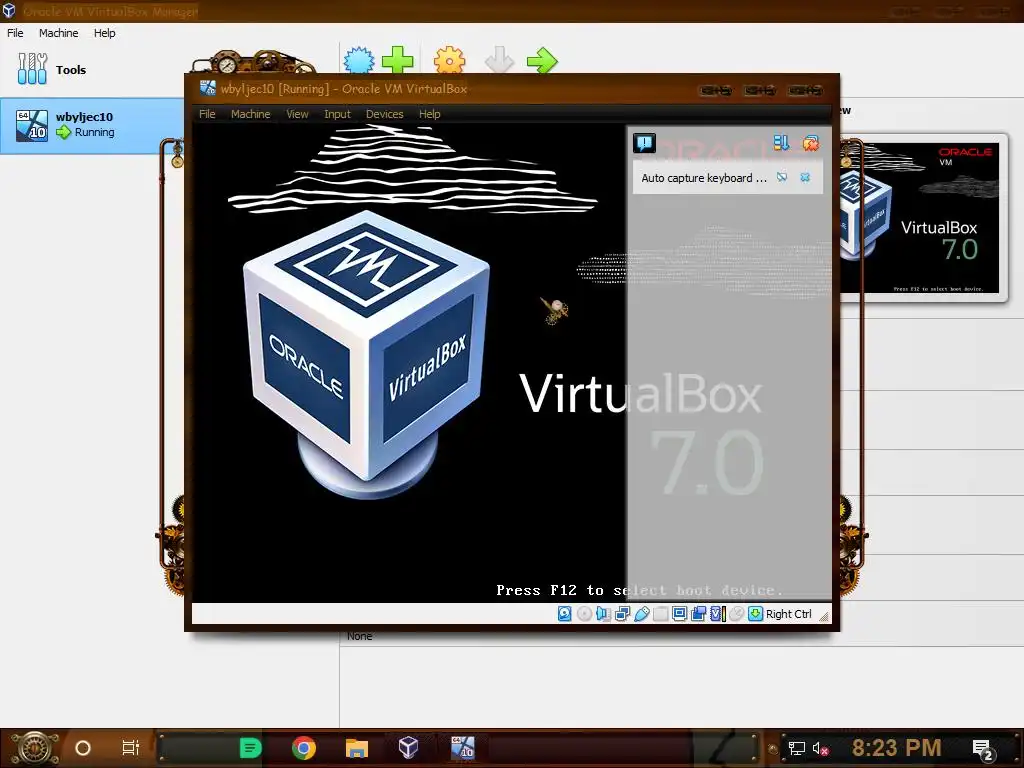The width and height of the screenshot is (1024, 768).
Task: Open Help menu in the running VM window
Action: coord(429,114)
